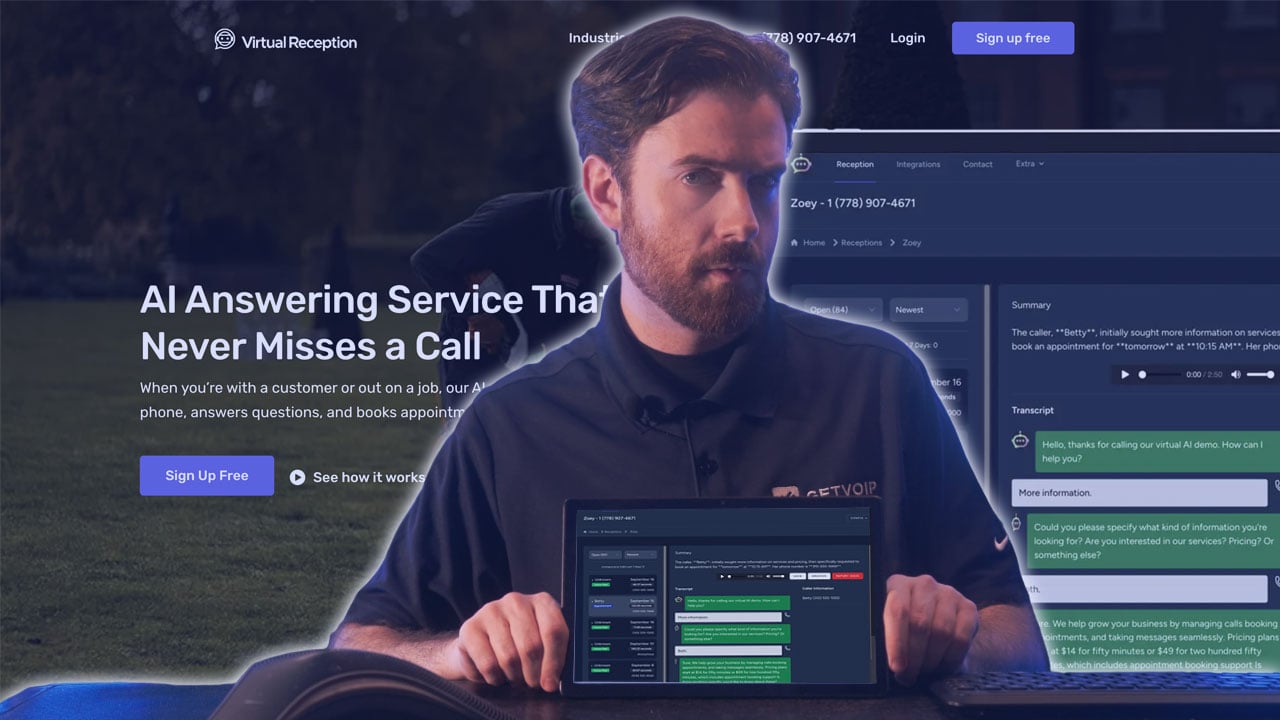Open the Contact tab
1280x720 pixels.
(977, 165)
